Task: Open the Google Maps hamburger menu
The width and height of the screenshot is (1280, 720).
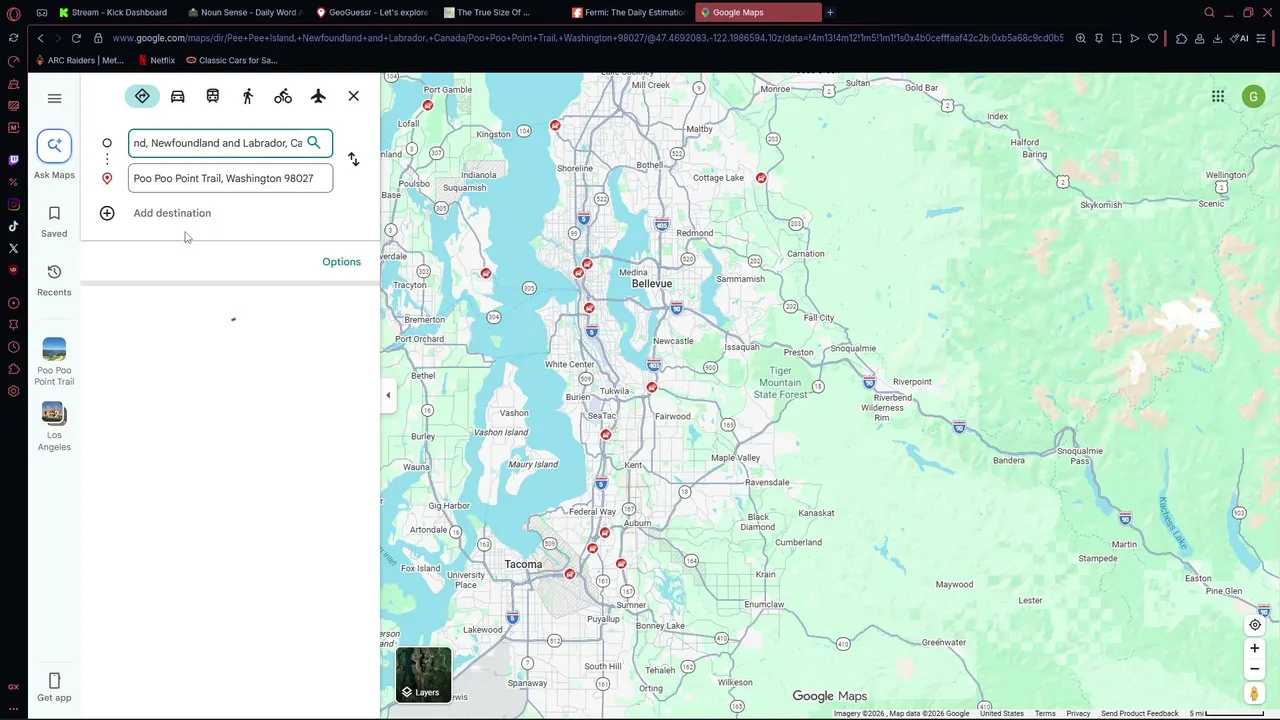Action: 54,98
